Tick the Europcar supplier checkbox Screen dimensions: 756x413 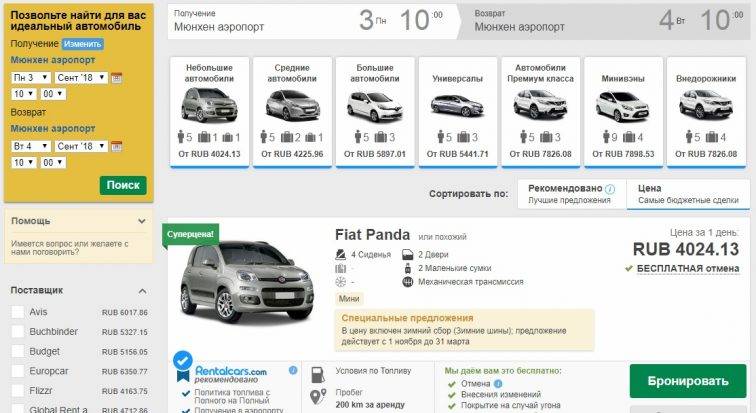[x=18, y=371]
